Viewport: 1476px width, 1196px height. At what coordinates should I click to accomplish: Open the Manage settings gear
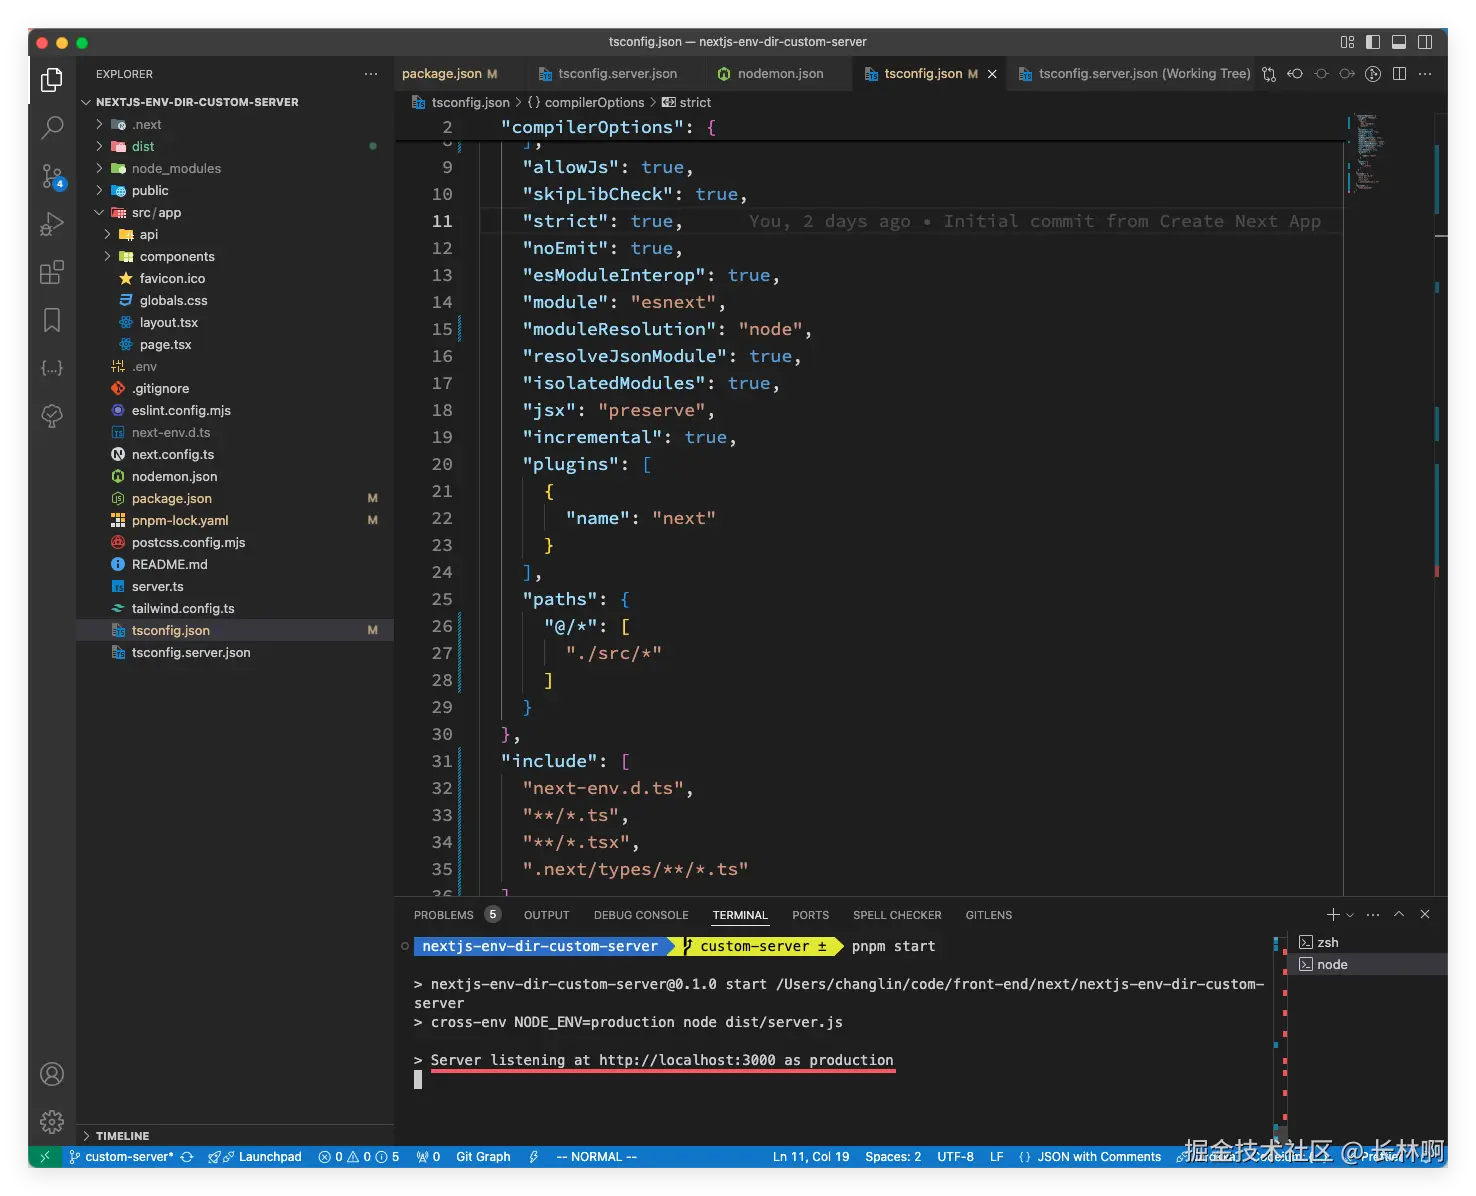(x=52, y=1121)
